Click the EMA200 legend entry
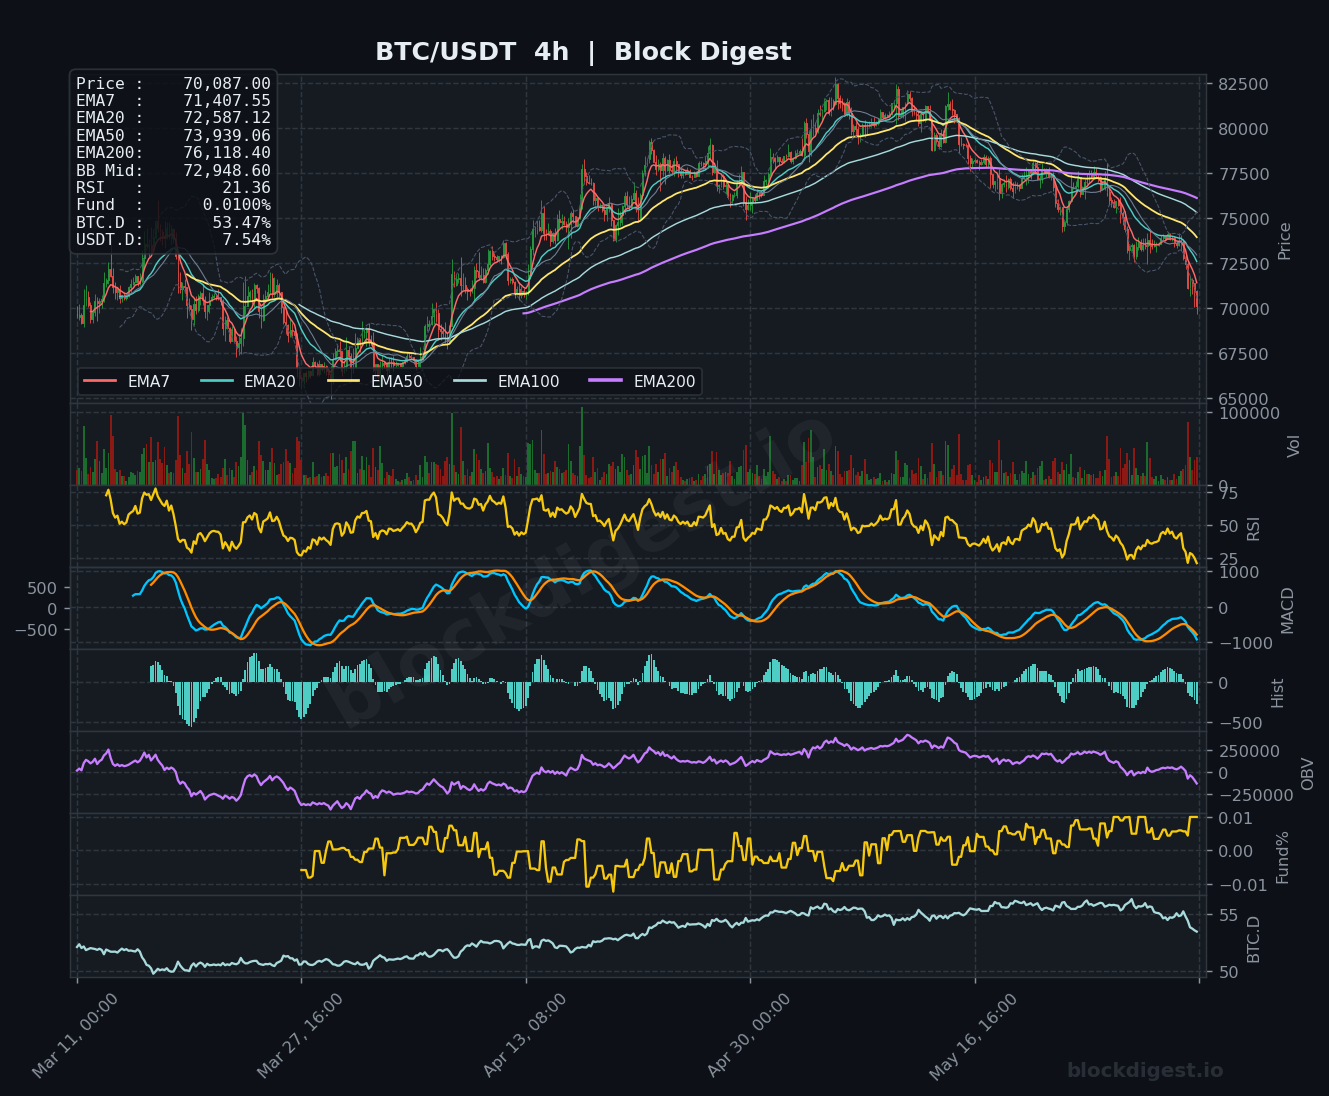Image resolution: width=1329 pixels, height=1096 pixels. [642, 381]
